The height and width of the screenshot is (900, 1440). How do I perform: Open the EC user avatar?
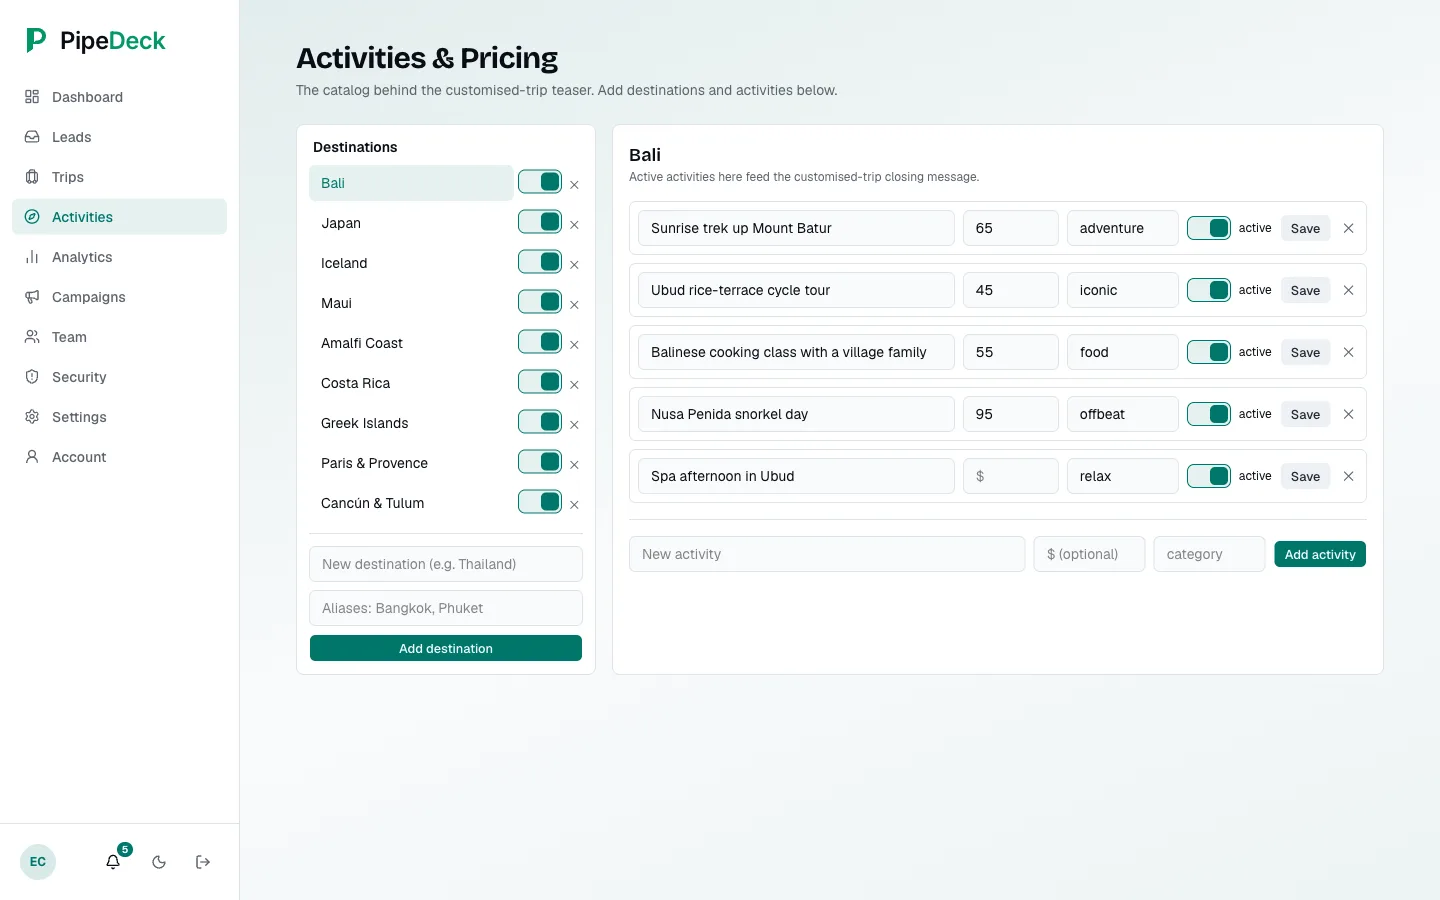click(x=38, y=862)
